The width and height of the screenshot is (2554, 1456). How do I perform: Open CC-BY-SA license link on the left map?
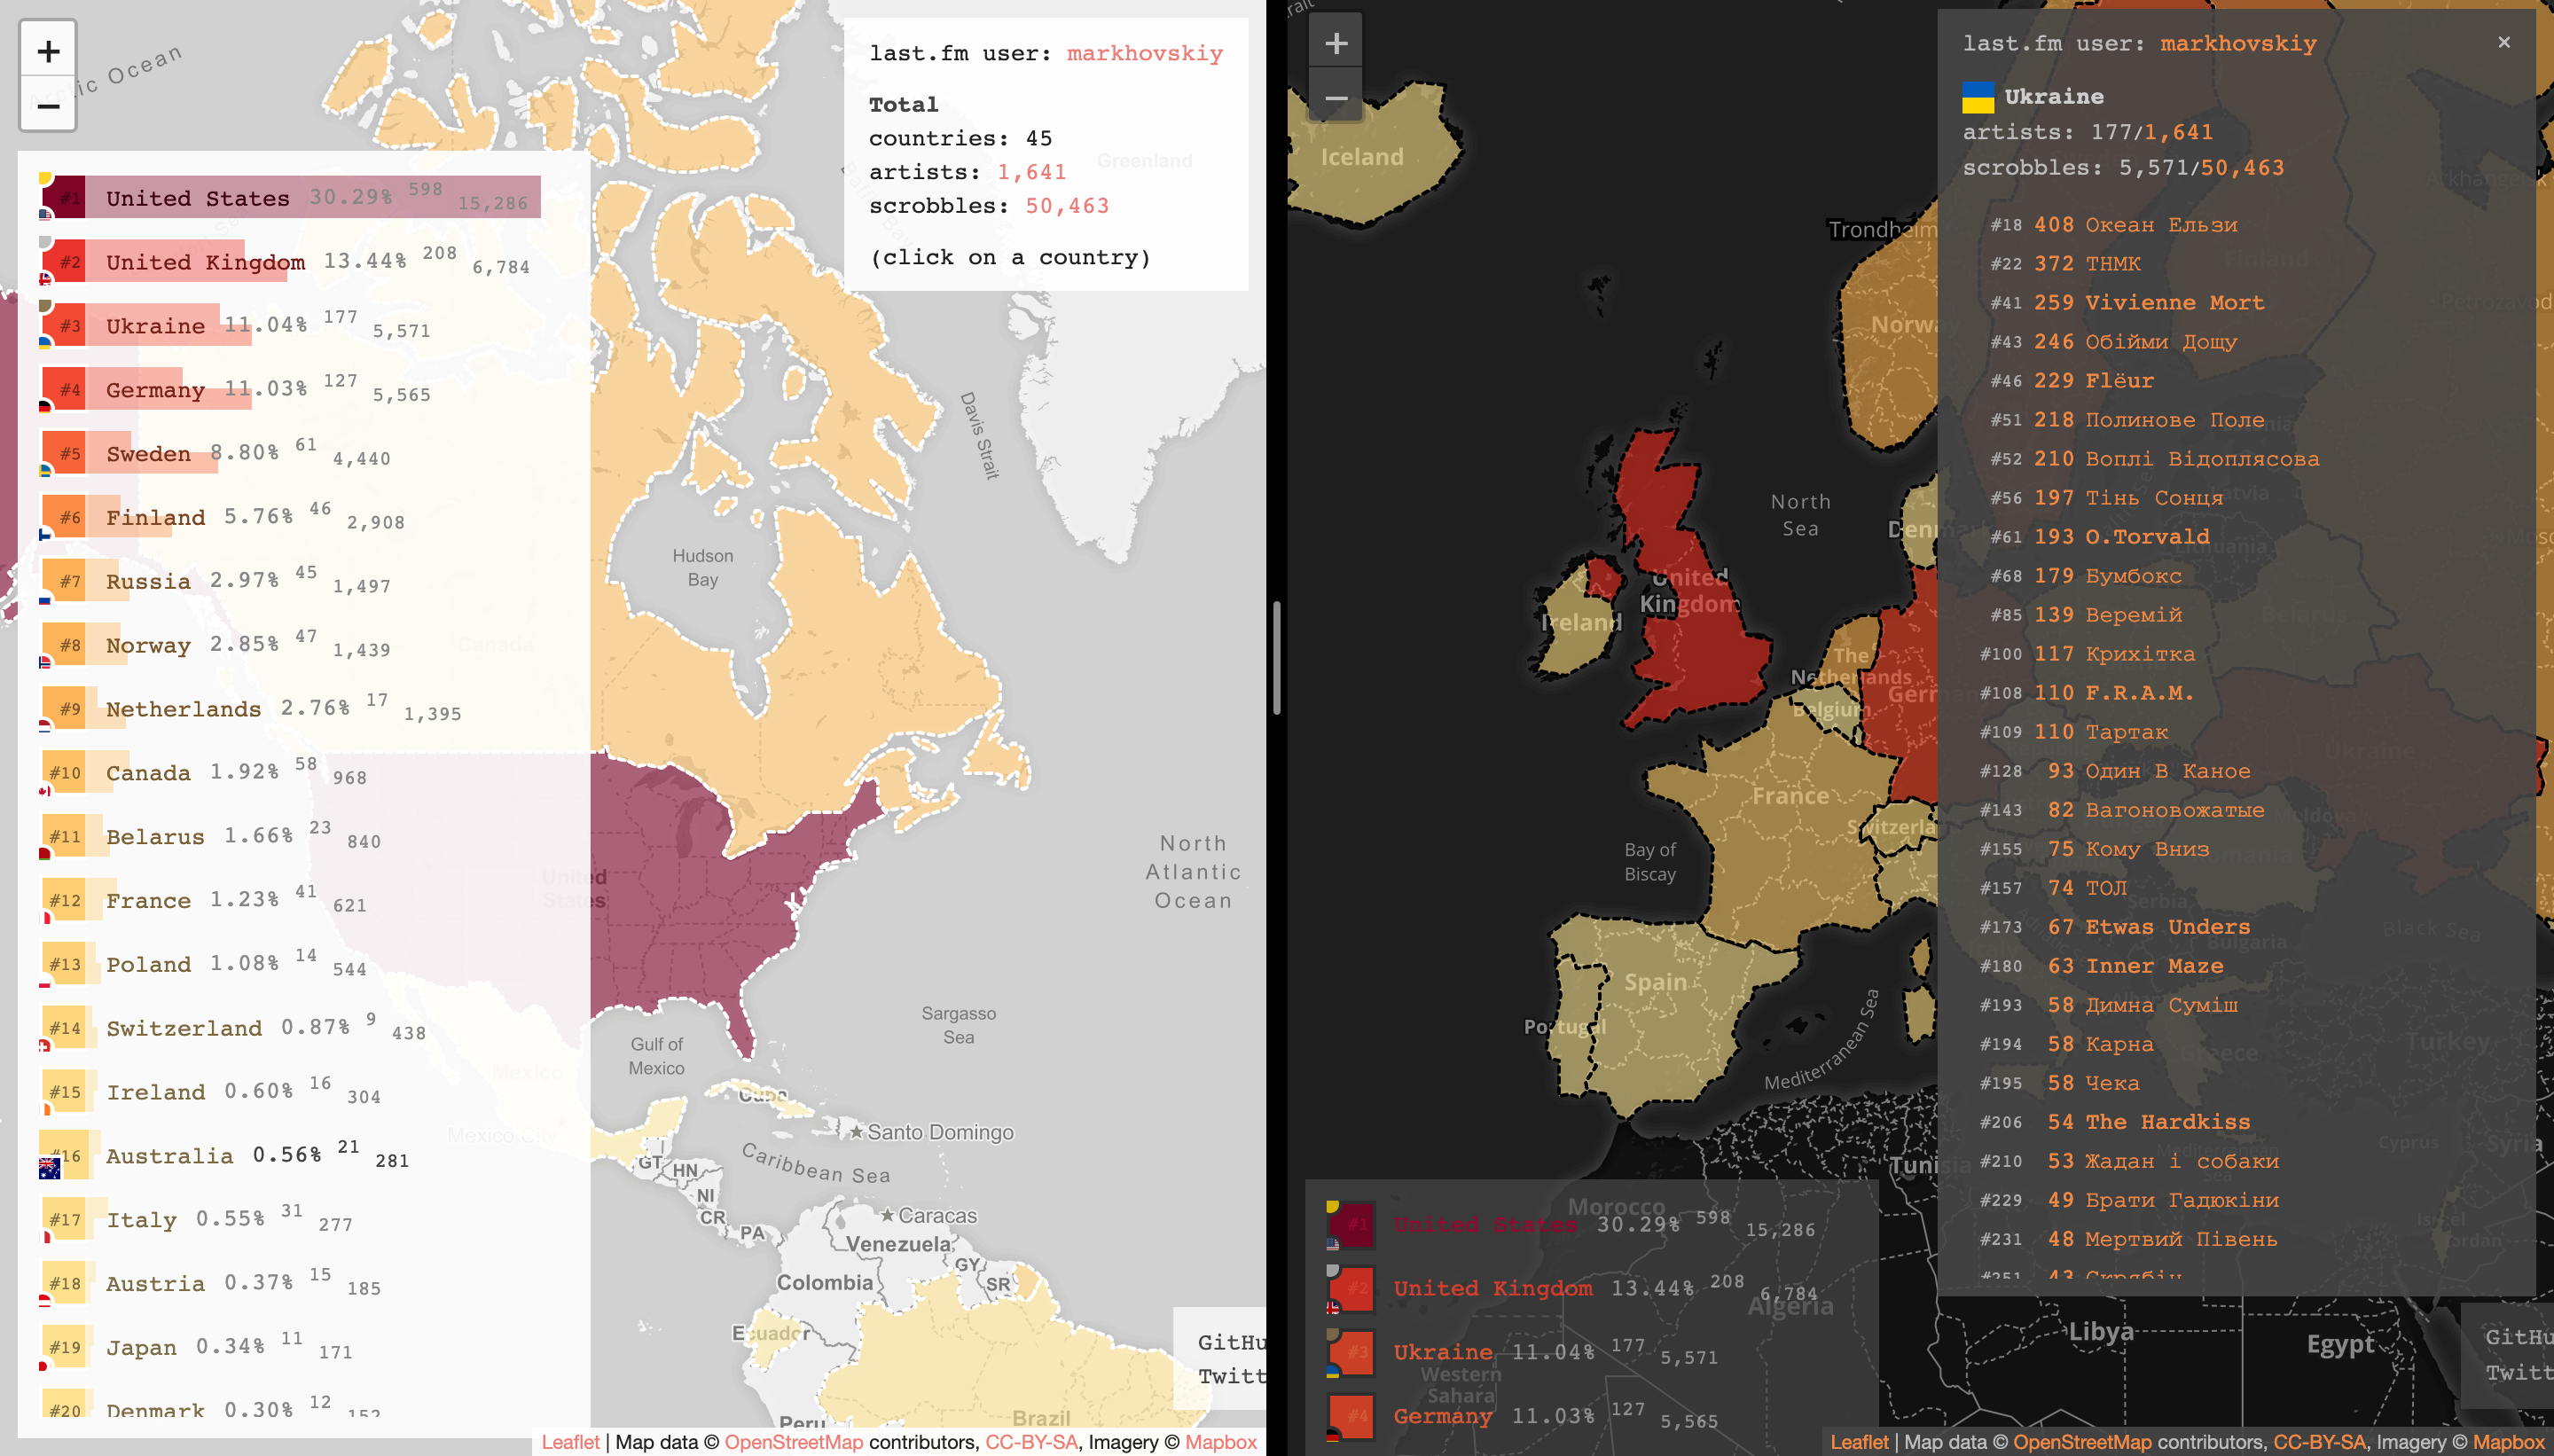[x=1031, y=1442]
